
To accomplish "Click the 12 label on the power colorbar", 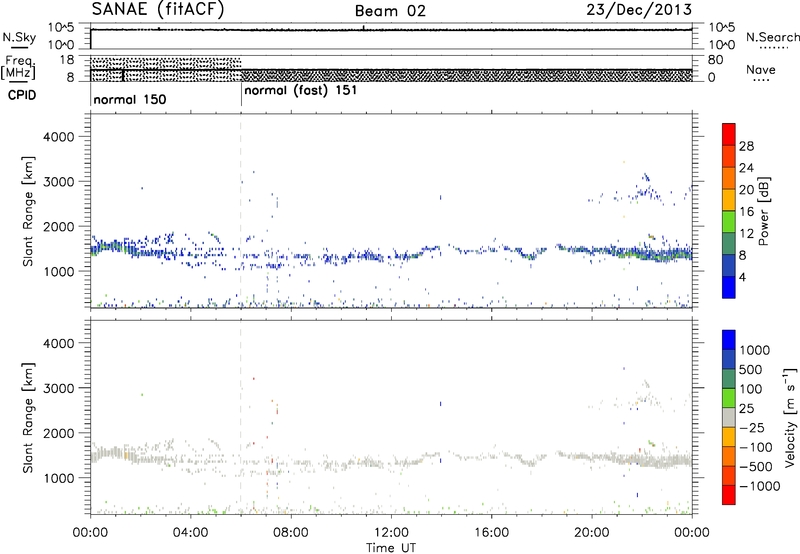I will pyautogui.click(x=746, y=234).
